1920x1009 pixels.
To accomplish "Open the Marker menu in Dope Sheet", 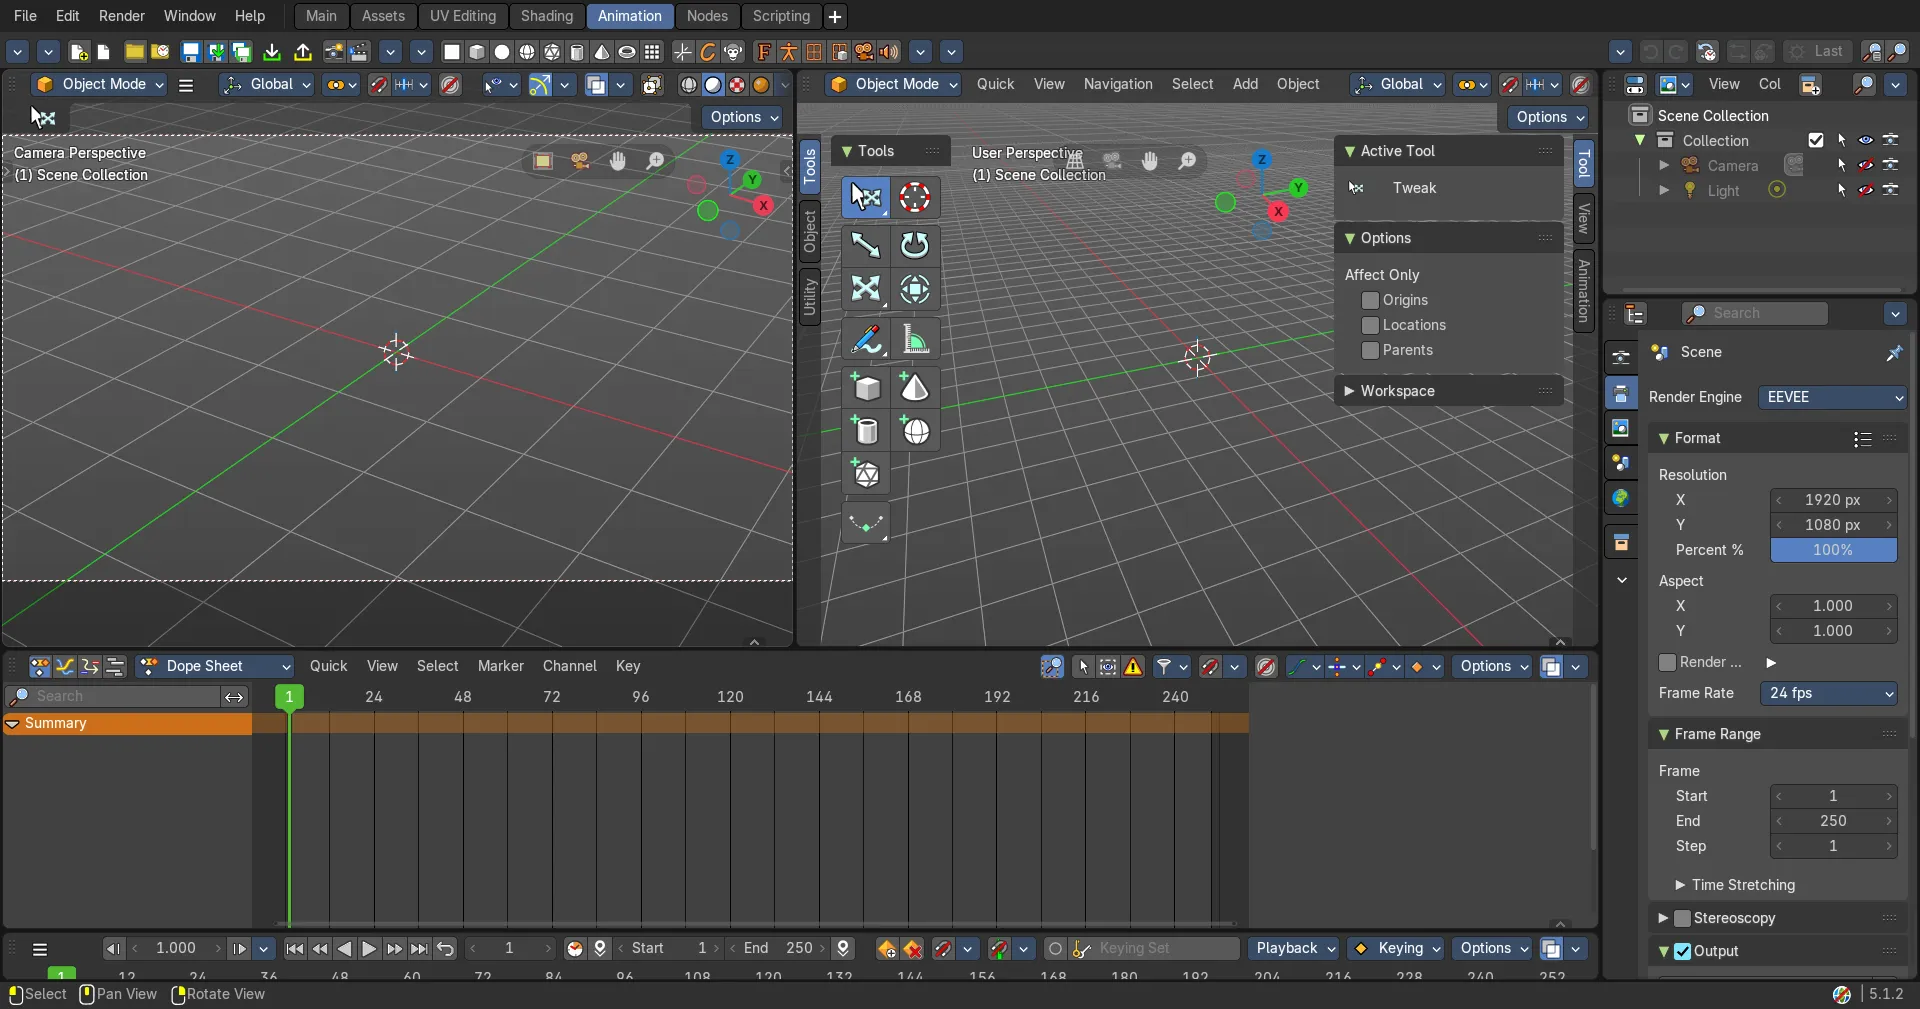I will [500, 666].
